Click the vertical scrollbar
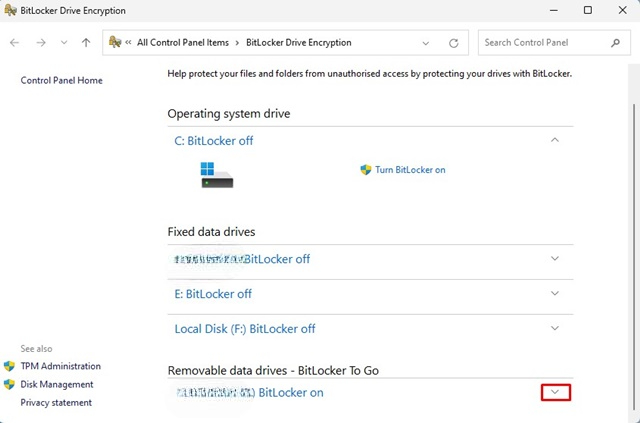Screen dimensions: 640x423 pyautogui.click(x=634, y=257)
